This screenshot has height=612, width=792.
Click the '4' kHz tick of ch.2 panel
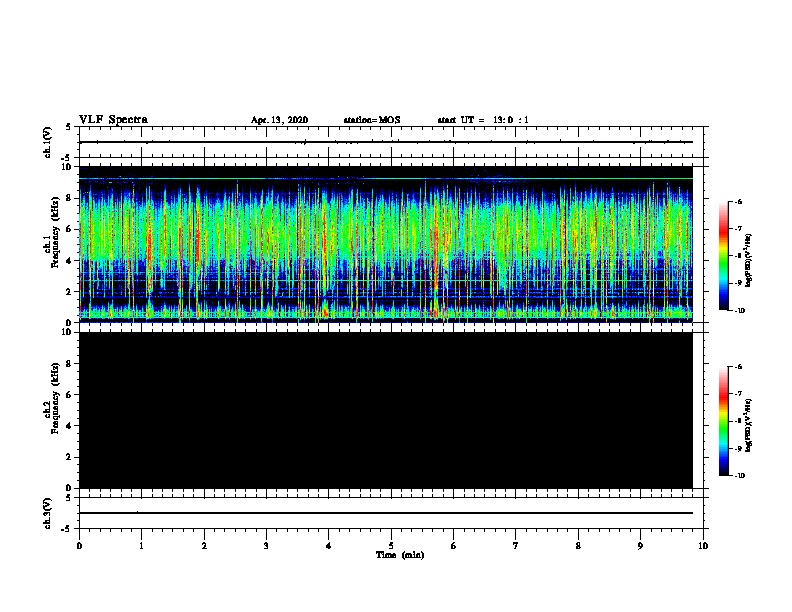point(69,426)
